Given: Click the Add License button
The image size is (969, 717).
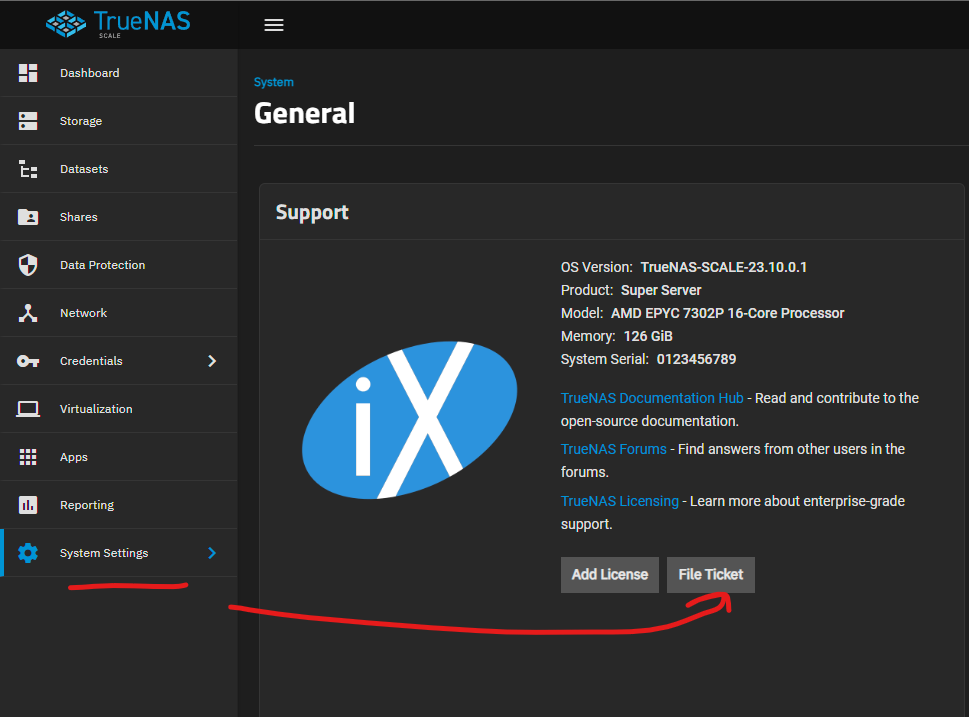Looking at the screenshot, I should (609, 575).
